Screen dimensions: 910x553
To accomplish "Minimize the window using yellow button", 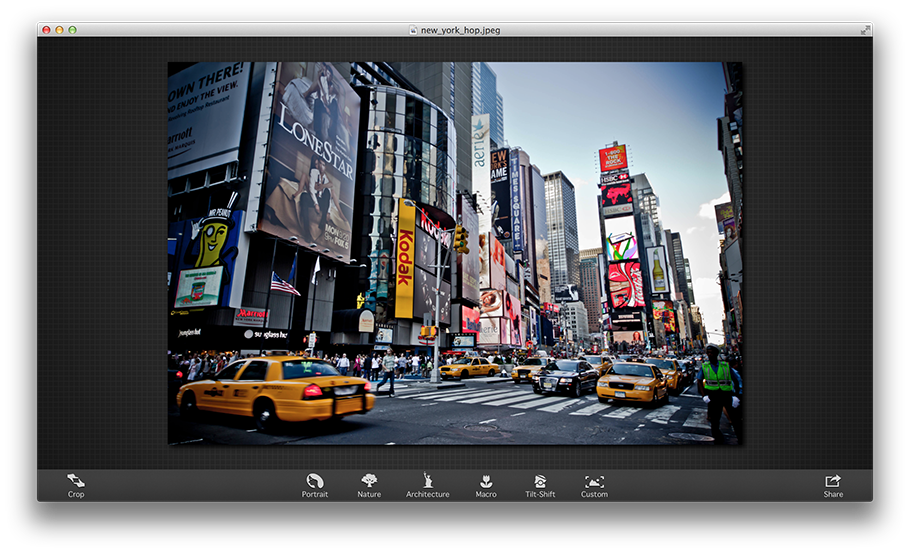I will pyautogui.click(x=59, y=30).
